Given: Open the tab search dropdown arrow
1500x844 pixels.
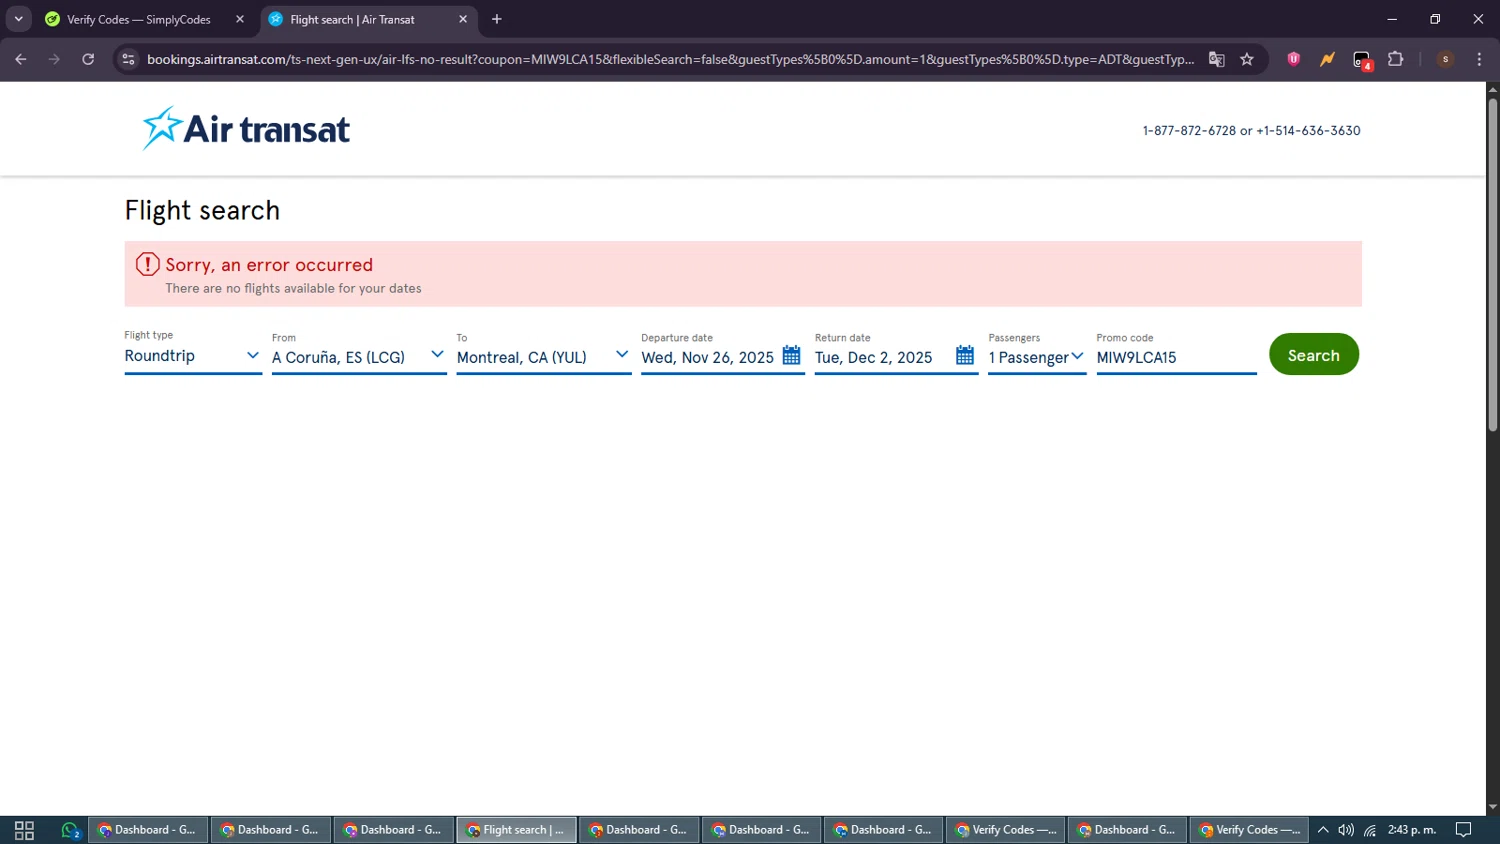Looking at the screenshot, I should pos(18,19).
